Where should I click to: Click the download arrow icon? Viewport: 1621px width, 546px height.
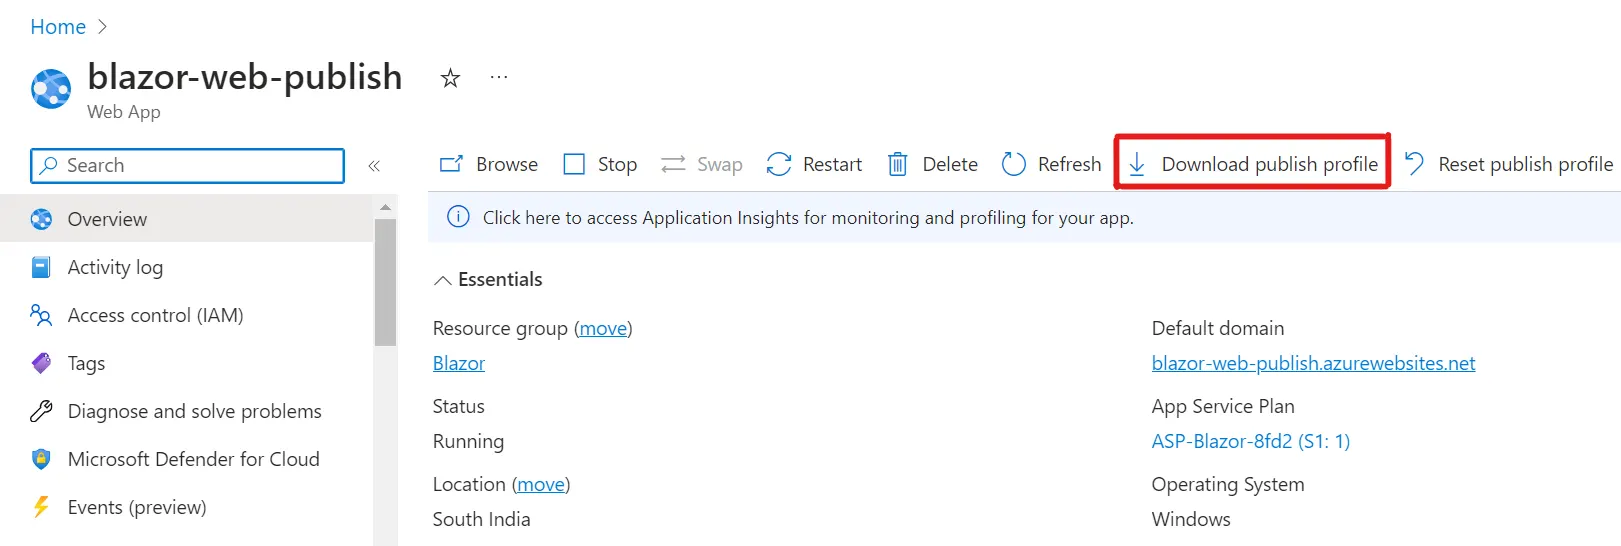point(1137,165)
